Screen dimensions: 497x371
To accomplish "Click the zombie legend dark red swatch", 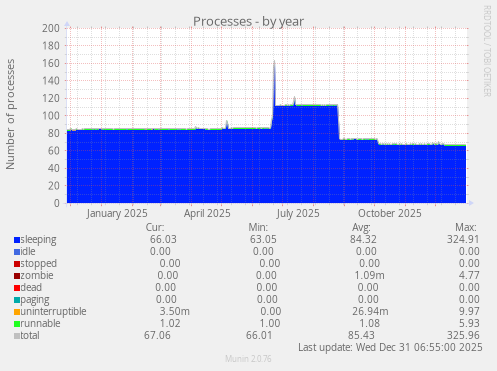I will tap(17, 276).
